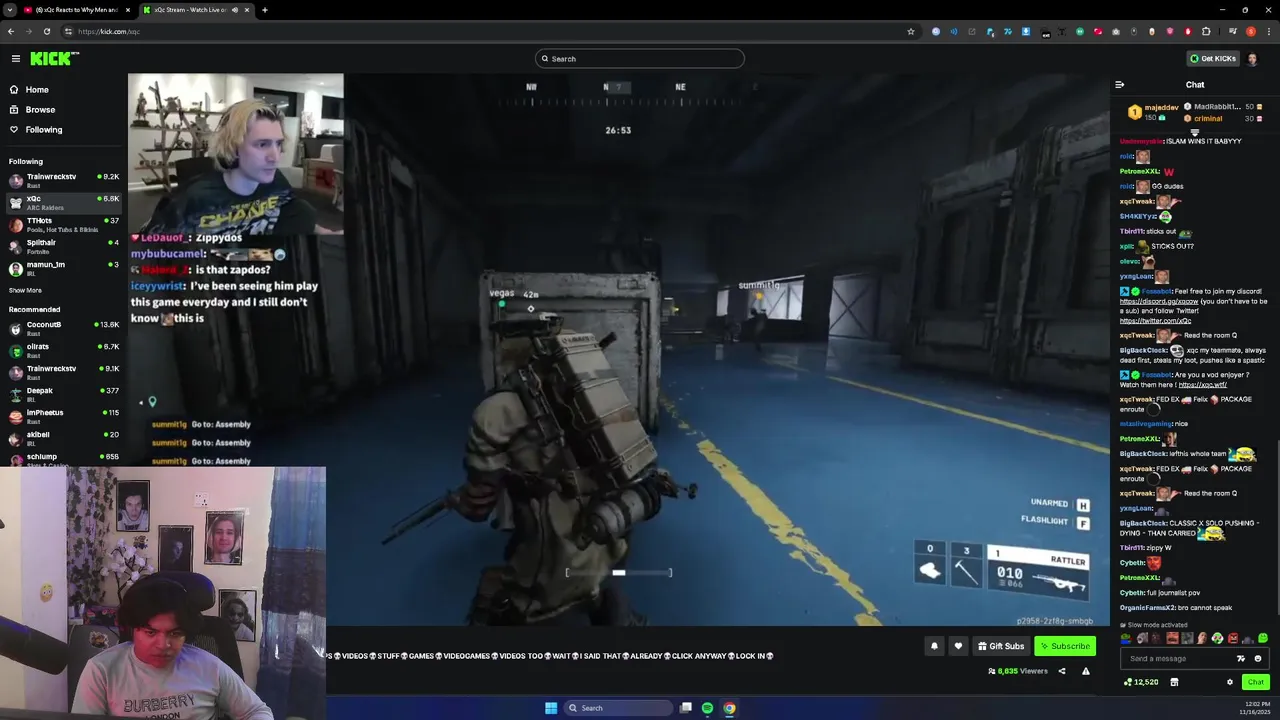Open the Kick hamburger sidebar menu
Screen dimensions: 1280x720
tap(16, 59)
